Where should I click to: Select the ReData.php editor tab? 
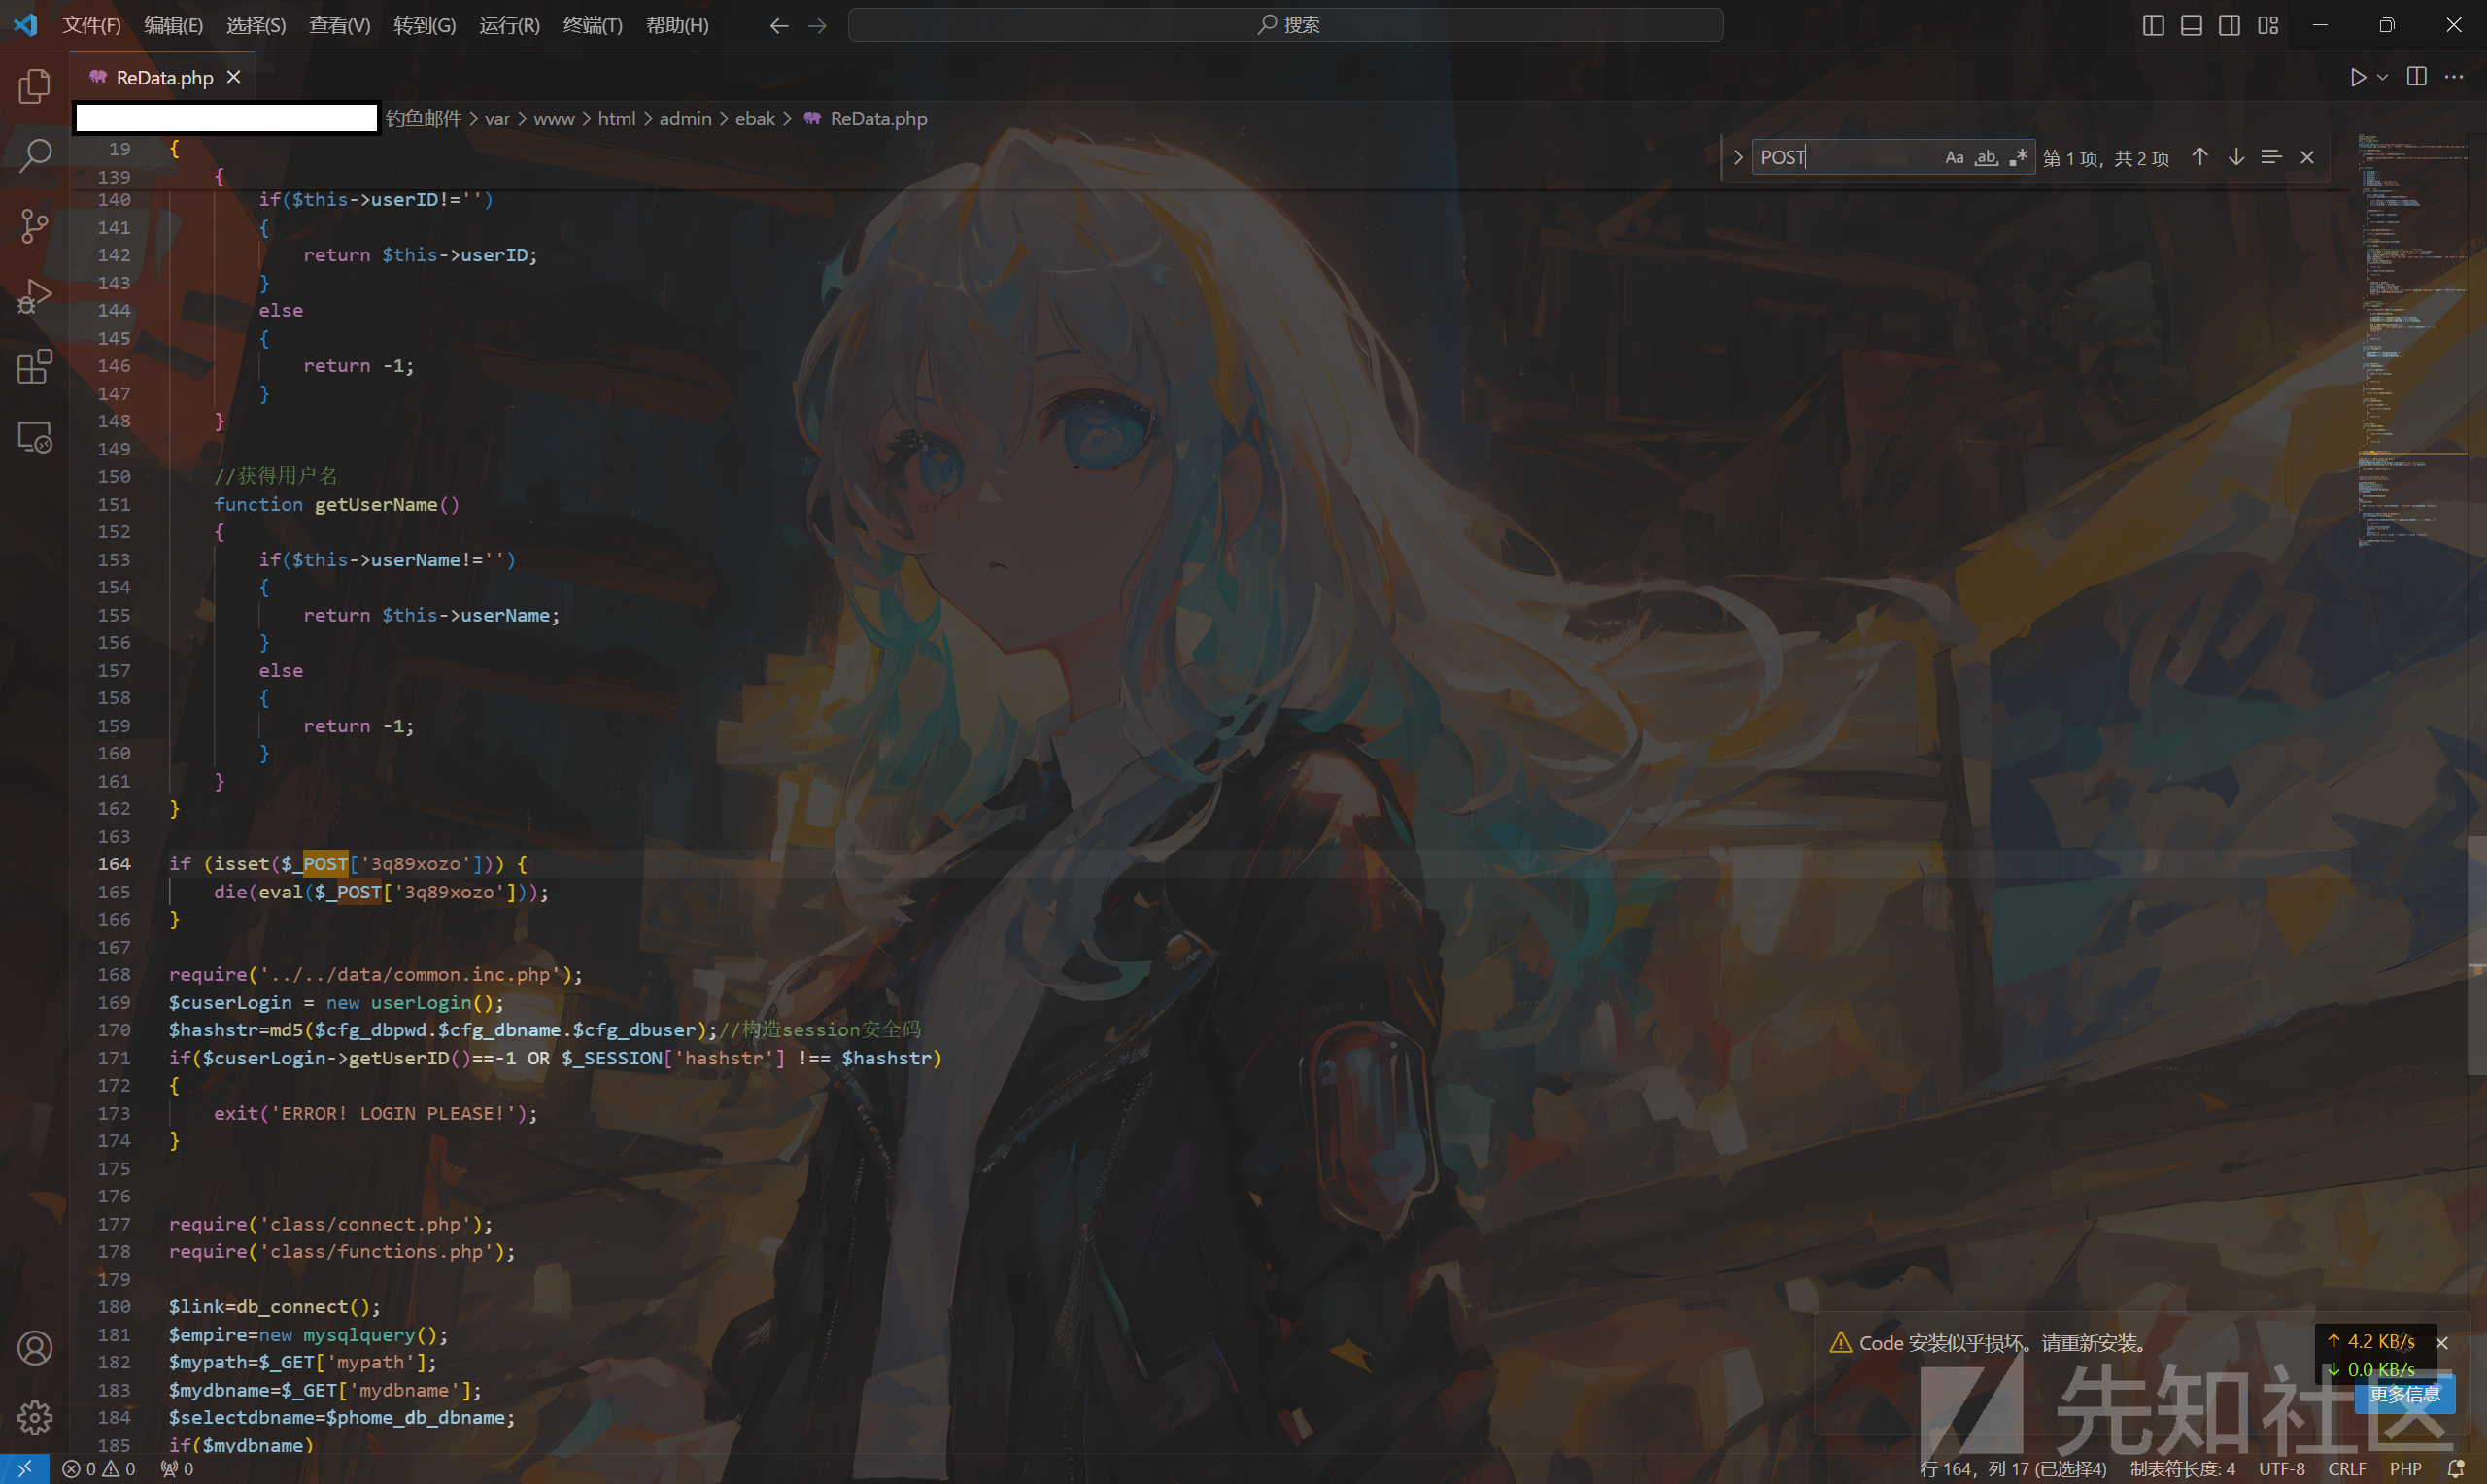click(162, 77)
